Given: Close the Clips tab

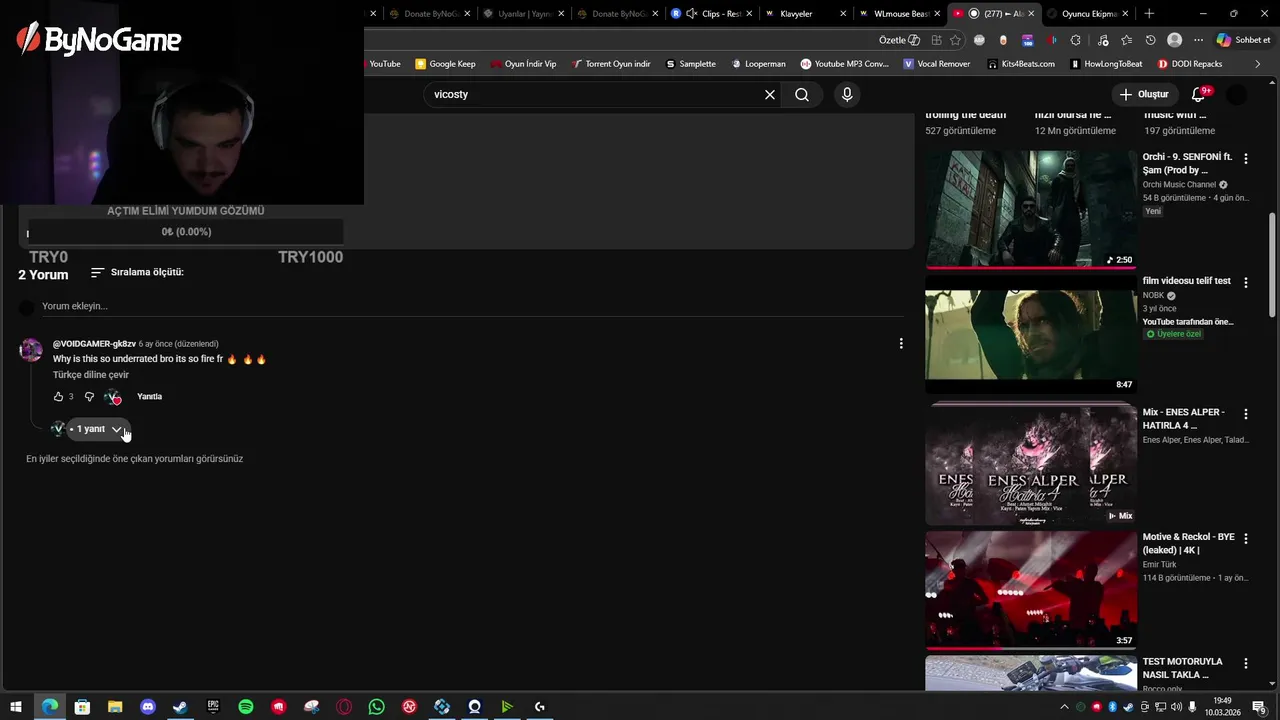Looking at the screenshot, I should 750,14.
